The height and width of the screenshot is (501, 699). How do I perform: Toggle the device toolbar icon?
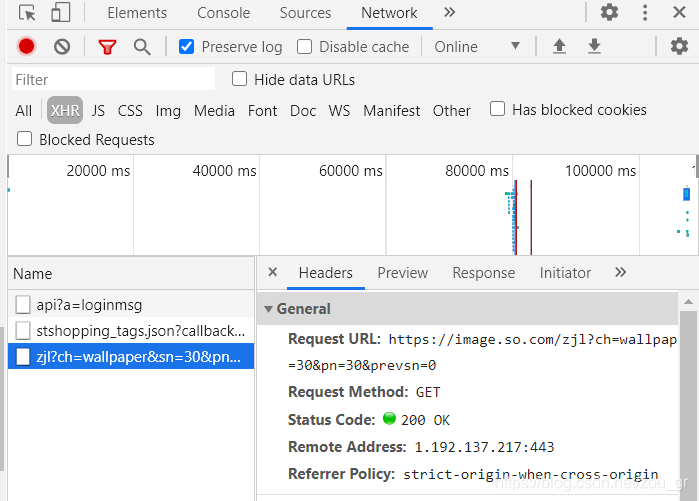(61, 12)
